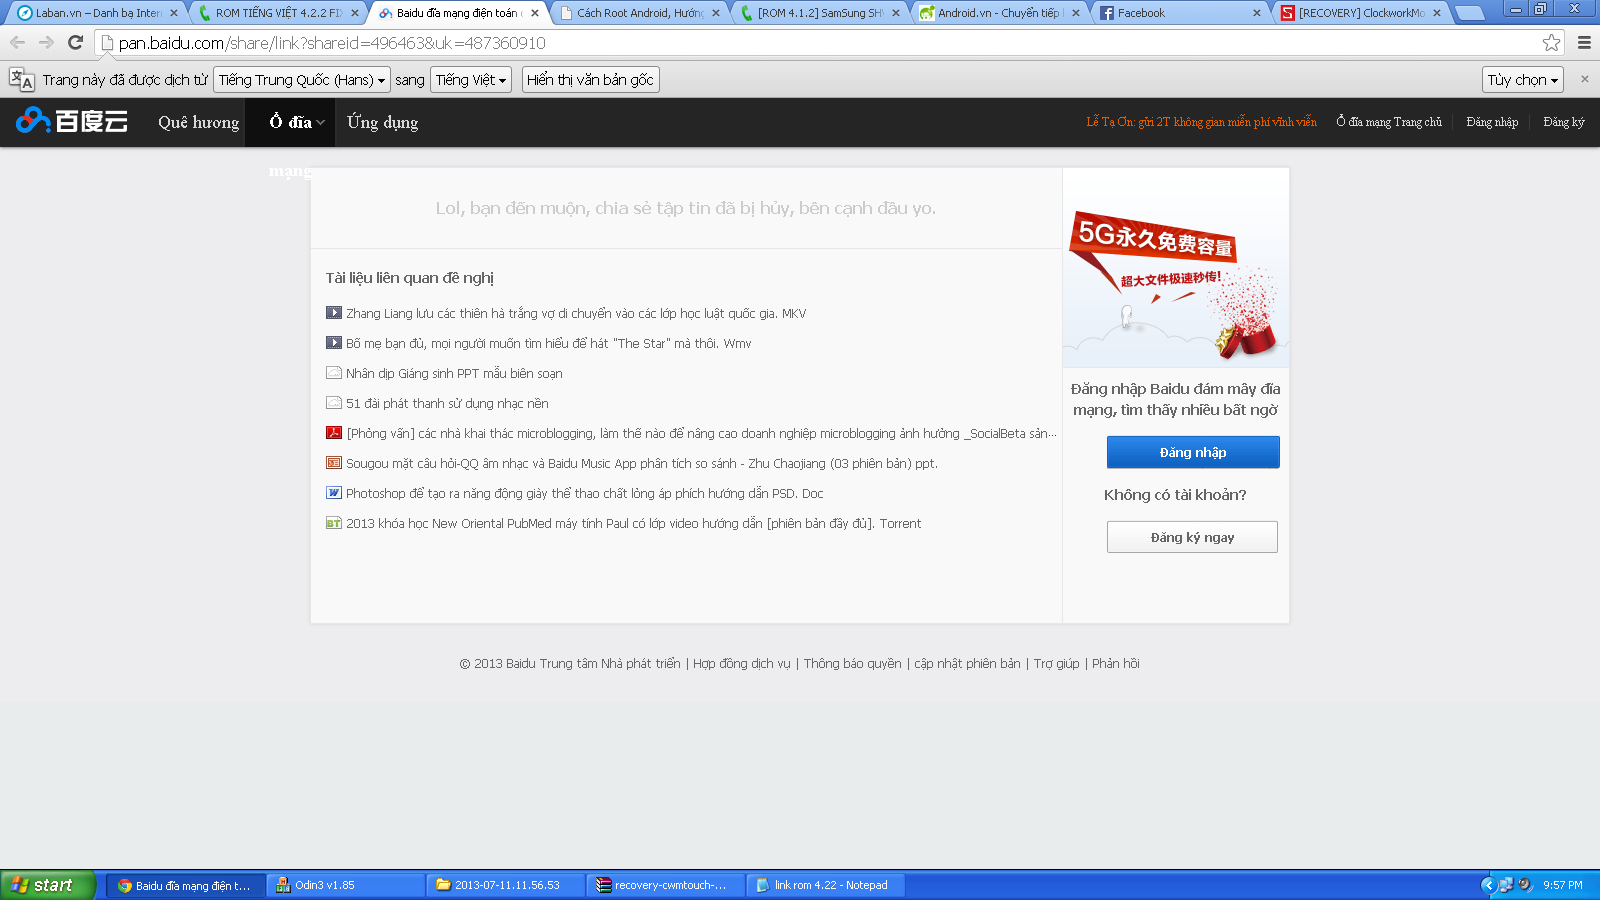The image size is (1600, 900).
Task: Click Phản hồi footer link
Action: pos(1115,663)
